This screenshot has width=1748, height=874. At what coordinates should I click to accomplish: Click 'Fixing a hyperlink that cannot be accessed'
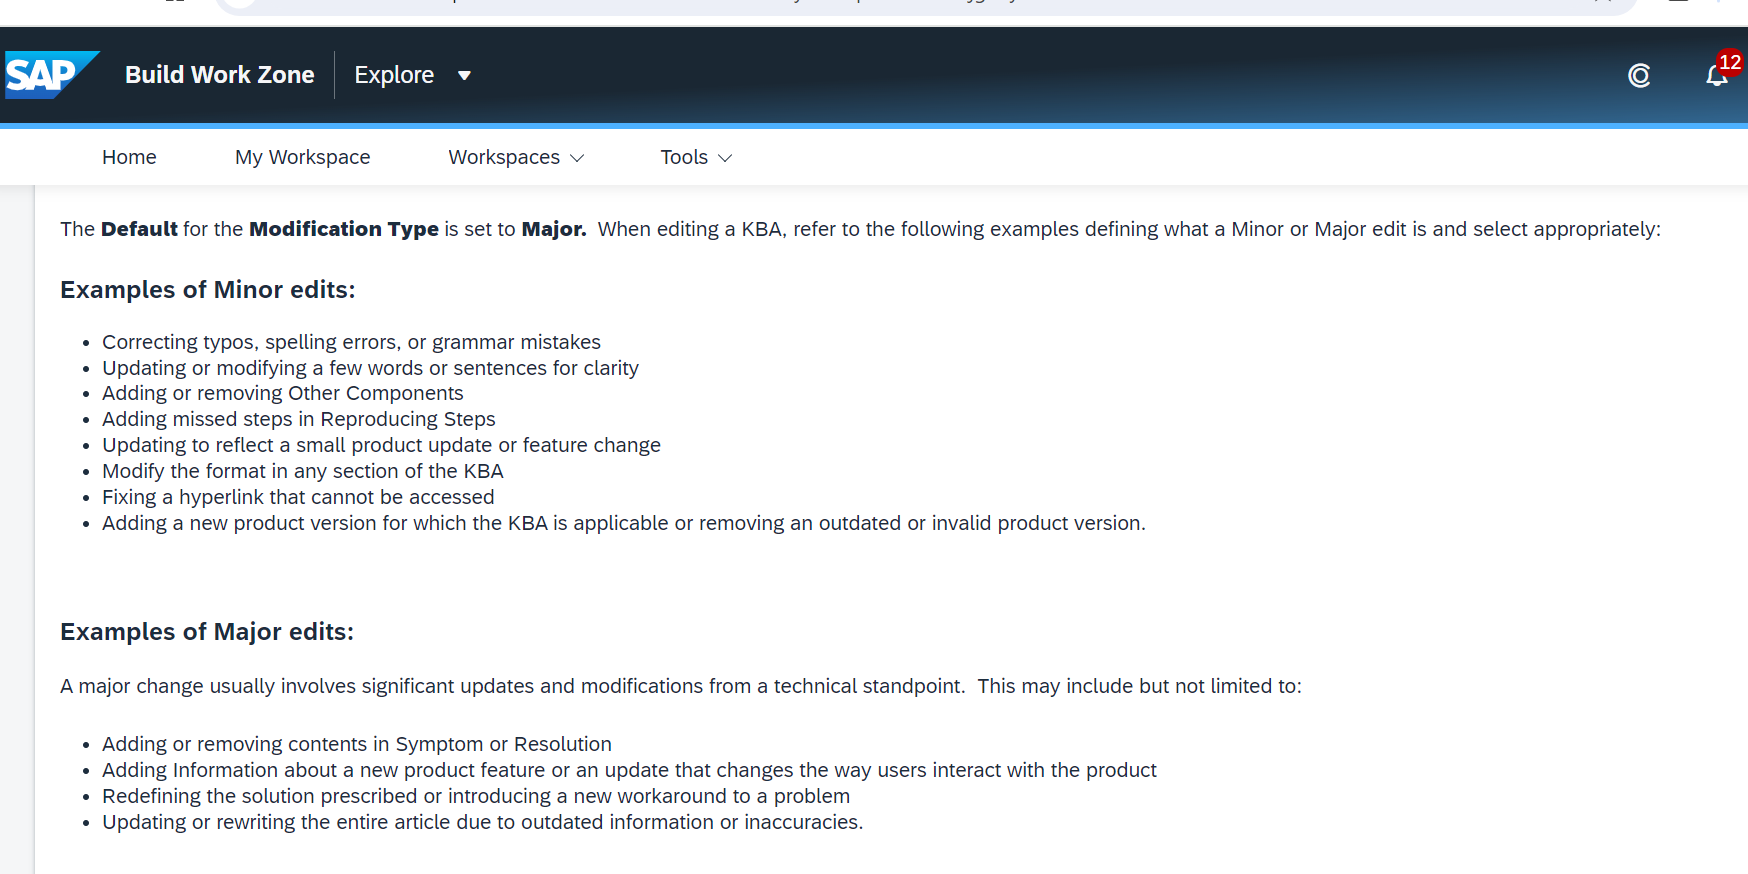tap(298, 497)
